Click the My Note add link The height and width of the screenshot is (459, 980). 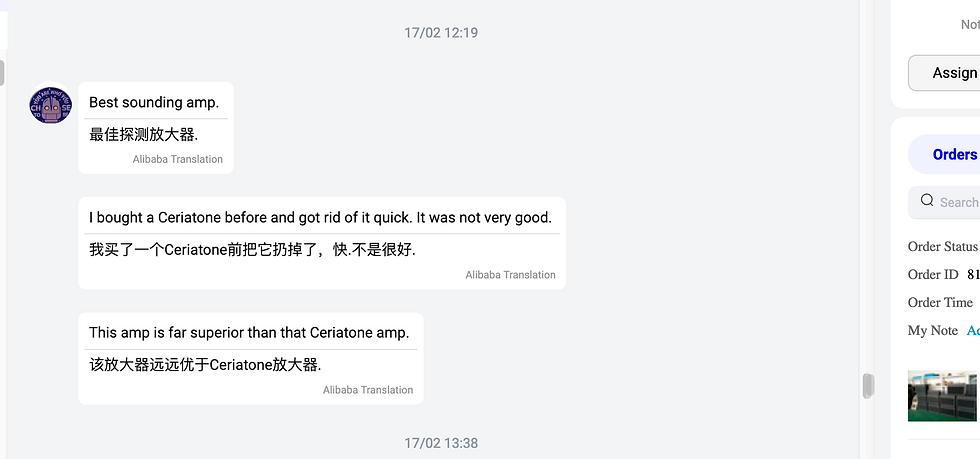point(973,330)
